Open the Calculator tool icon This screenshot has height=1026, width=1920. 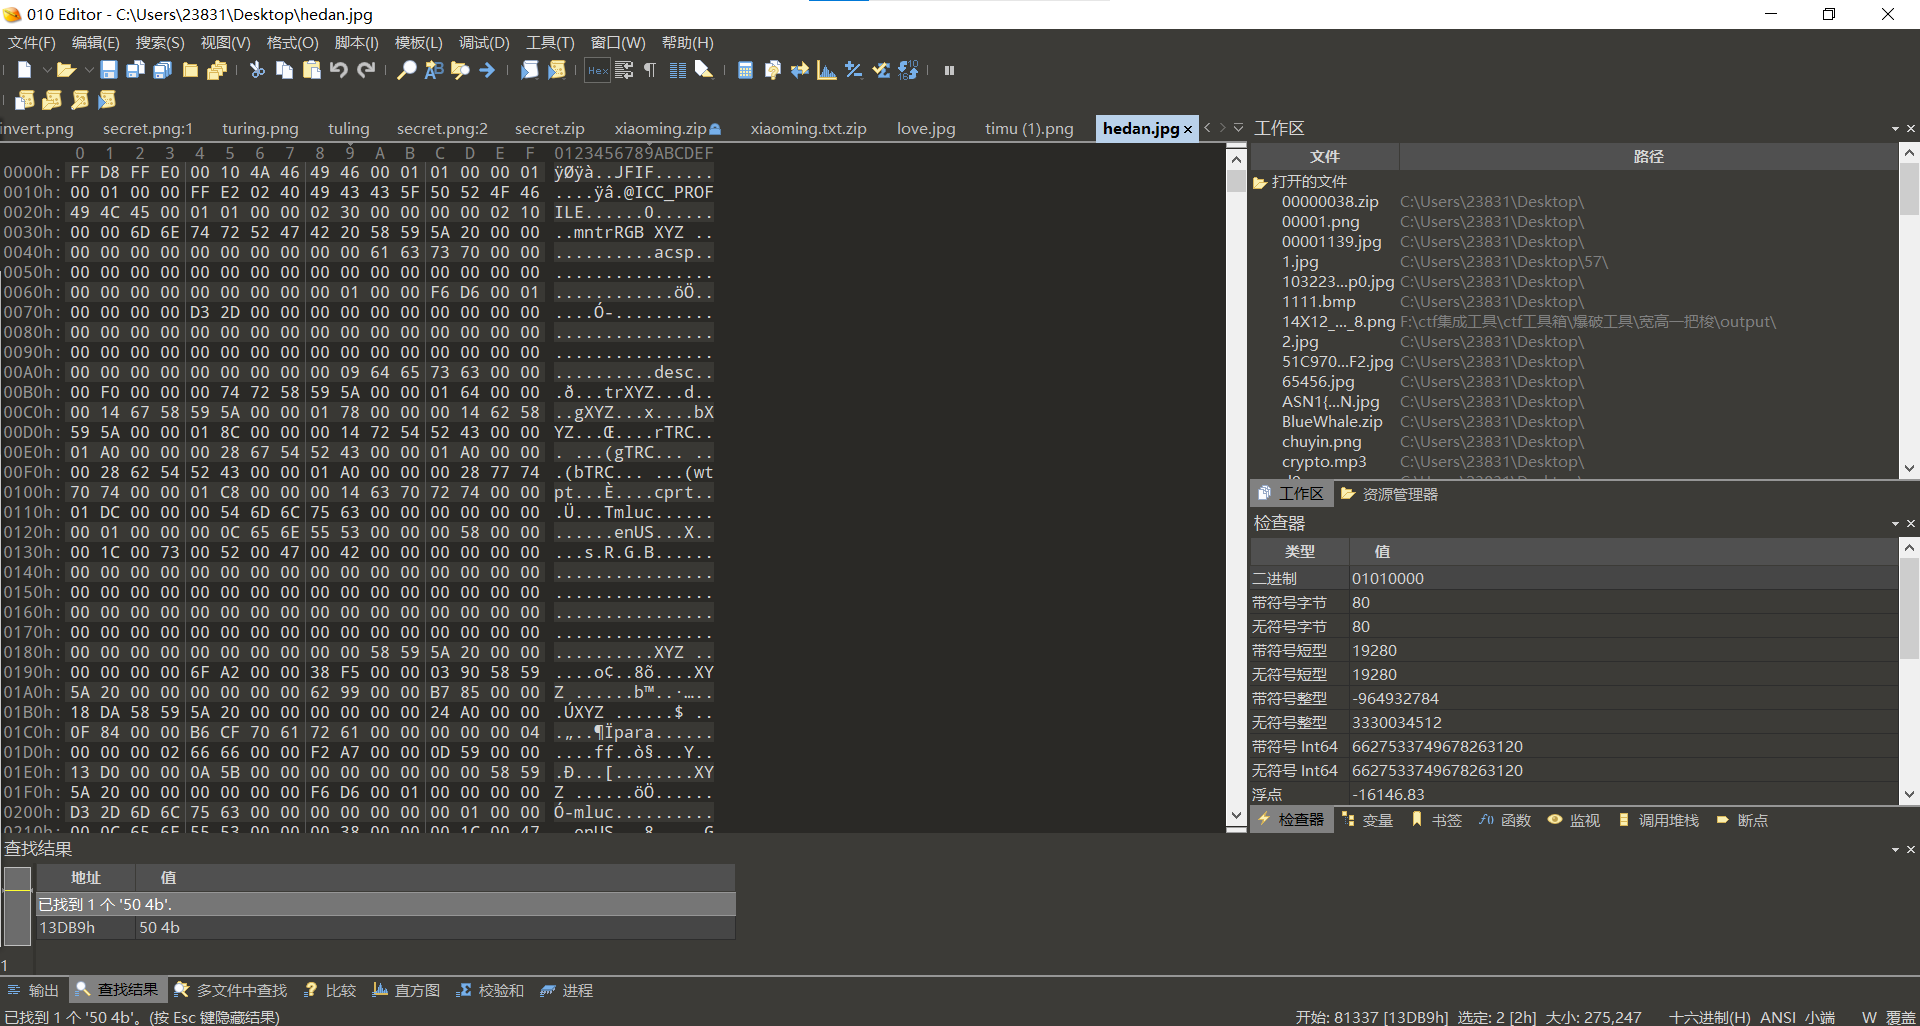[x=745, y=70]
